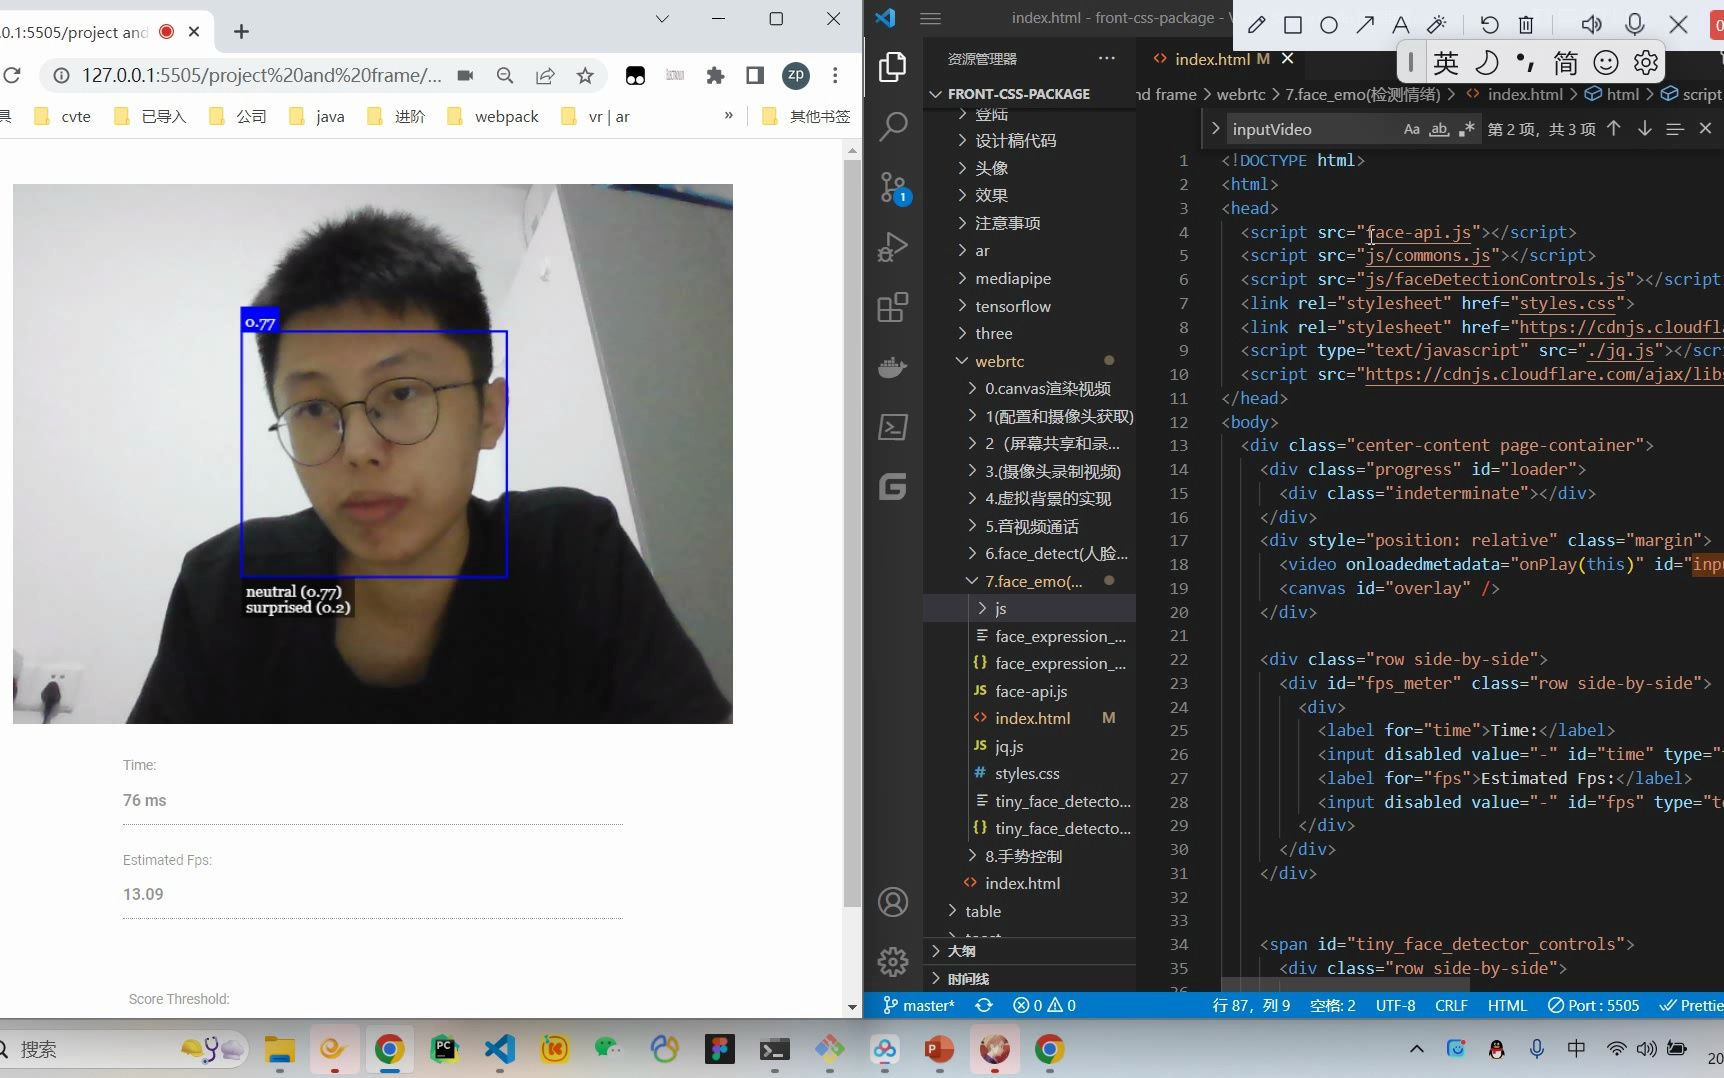Select the highlighter pen annotation tool

(1437, 25)
